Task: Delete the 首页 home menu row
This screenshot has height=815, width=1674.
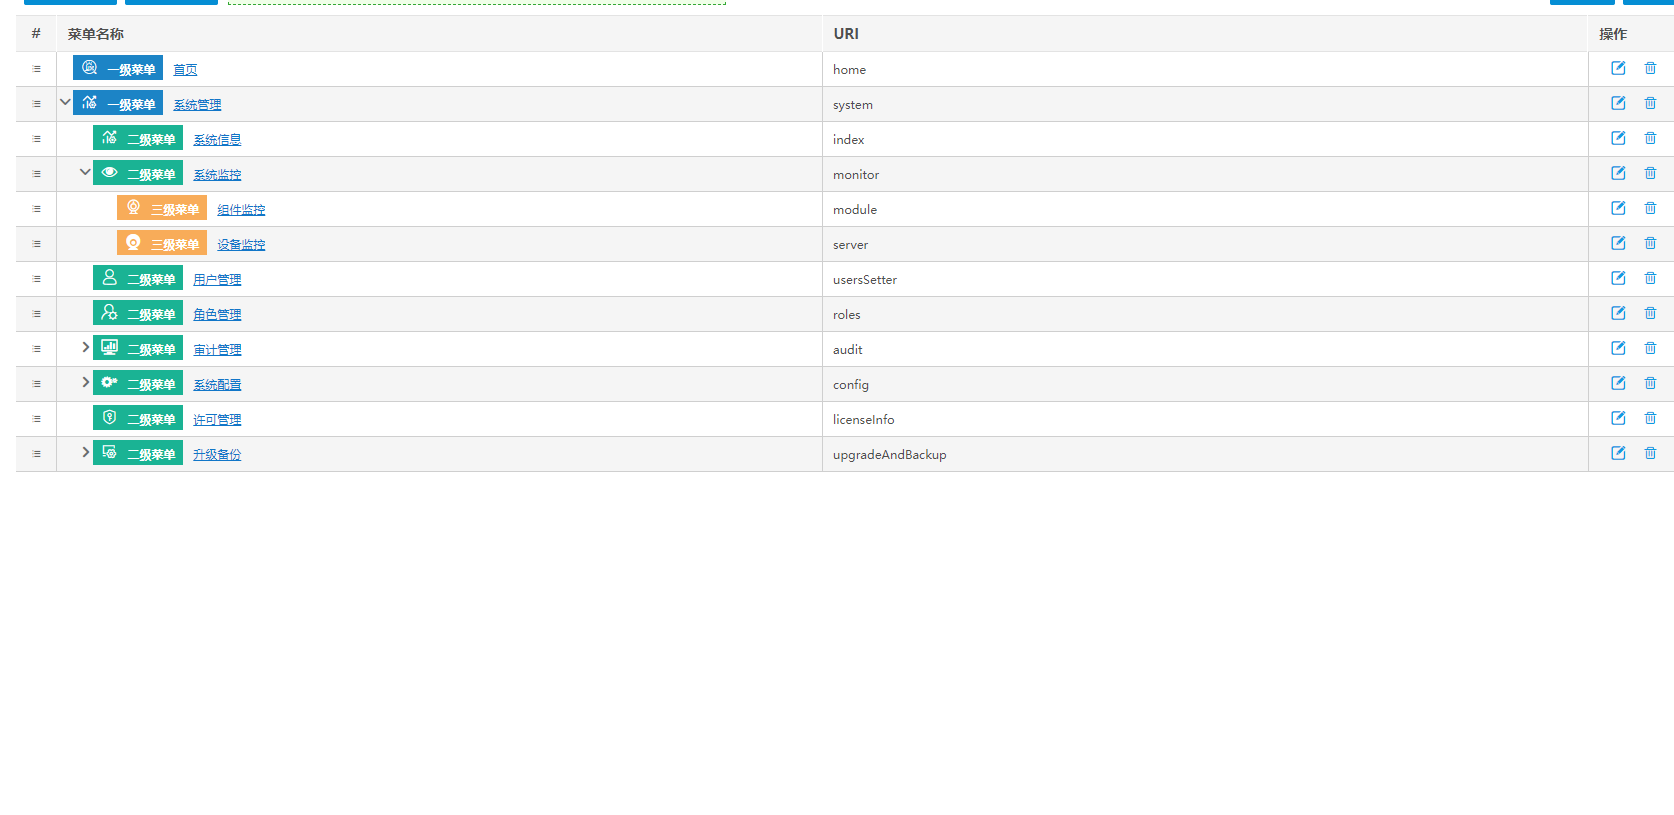Action: [1650, 68]
